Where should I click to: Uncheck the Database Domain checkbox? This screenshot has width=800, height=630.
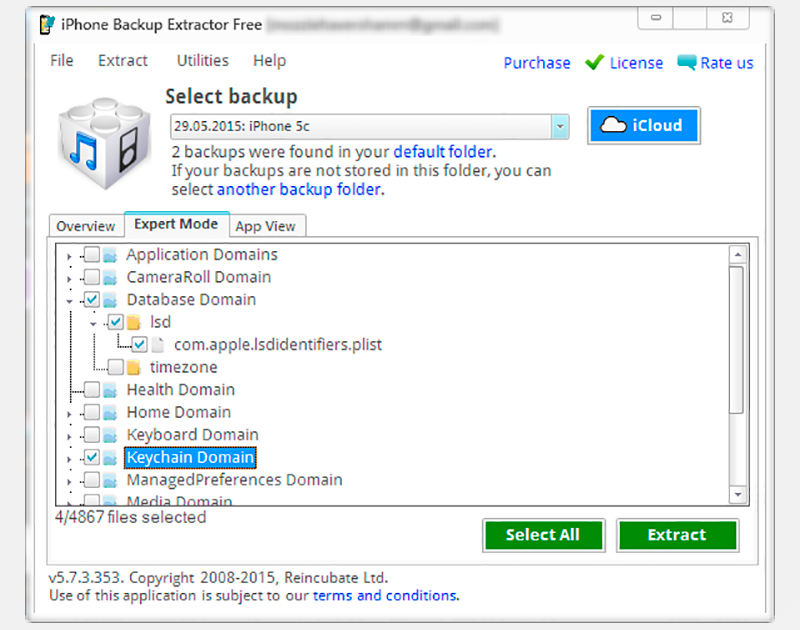pos(92,299)
